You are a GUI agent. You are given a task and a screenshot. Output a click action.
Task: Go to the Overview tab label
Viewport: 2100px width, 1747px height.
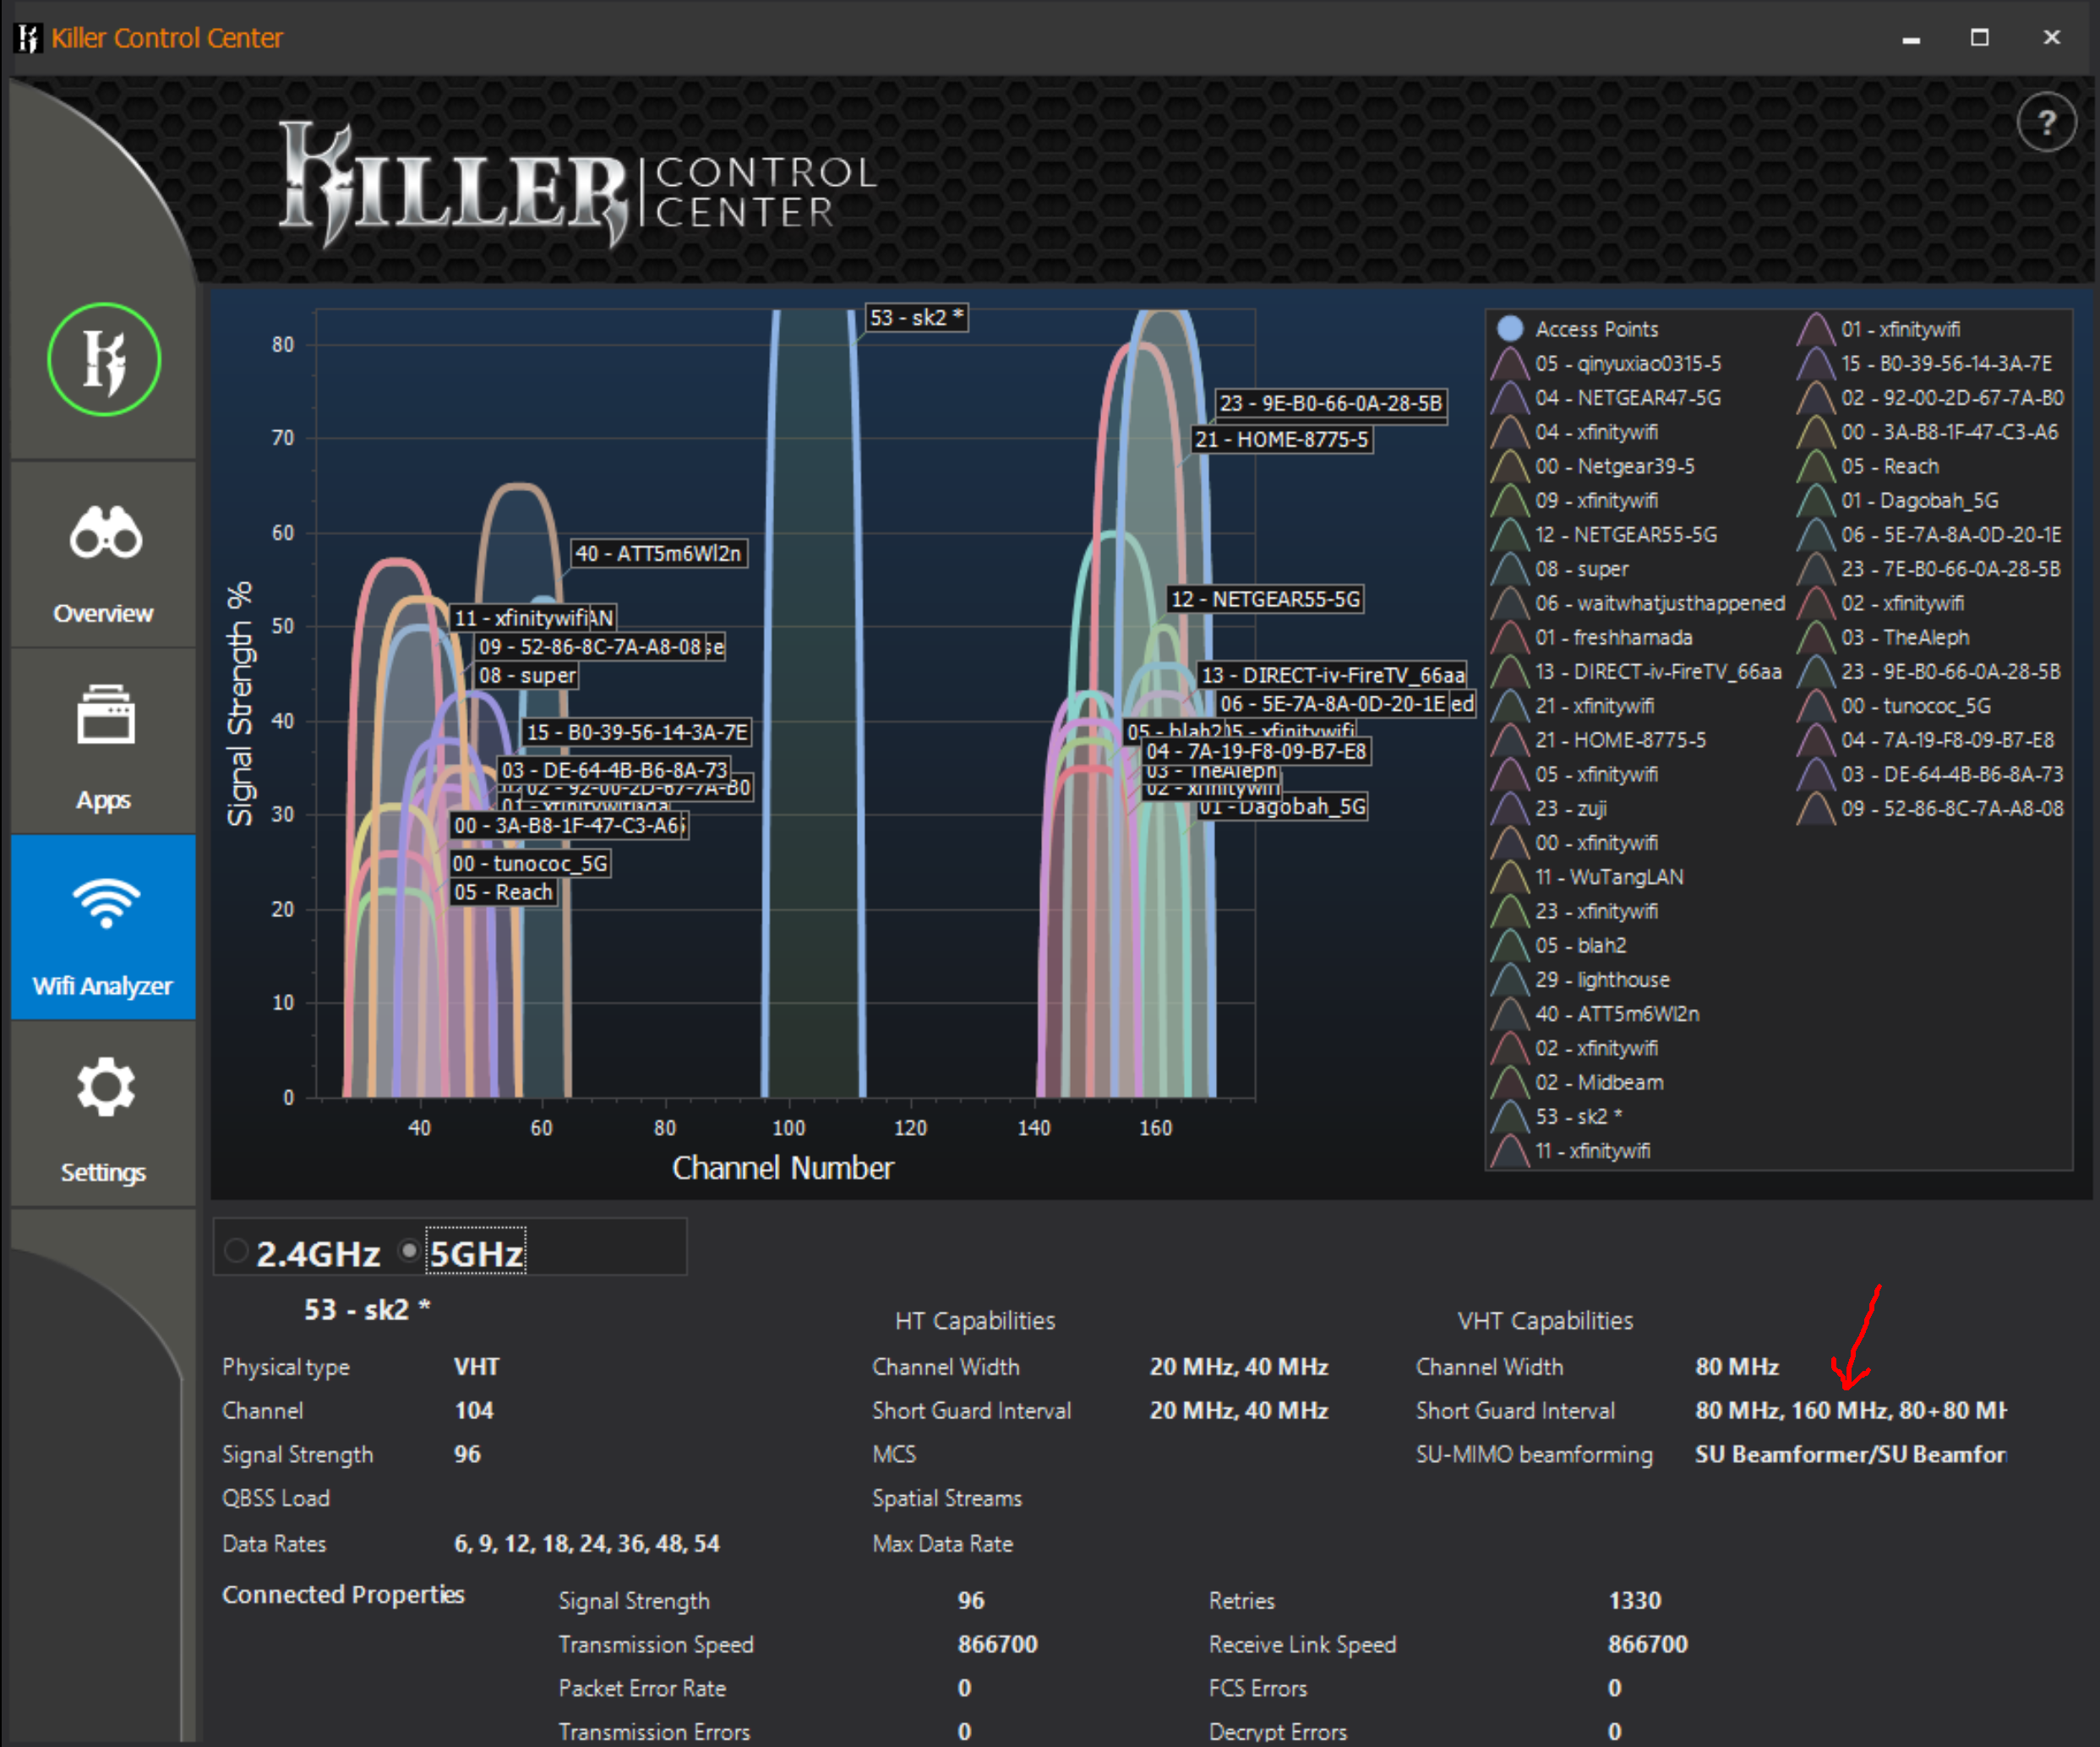click(103, 613)
